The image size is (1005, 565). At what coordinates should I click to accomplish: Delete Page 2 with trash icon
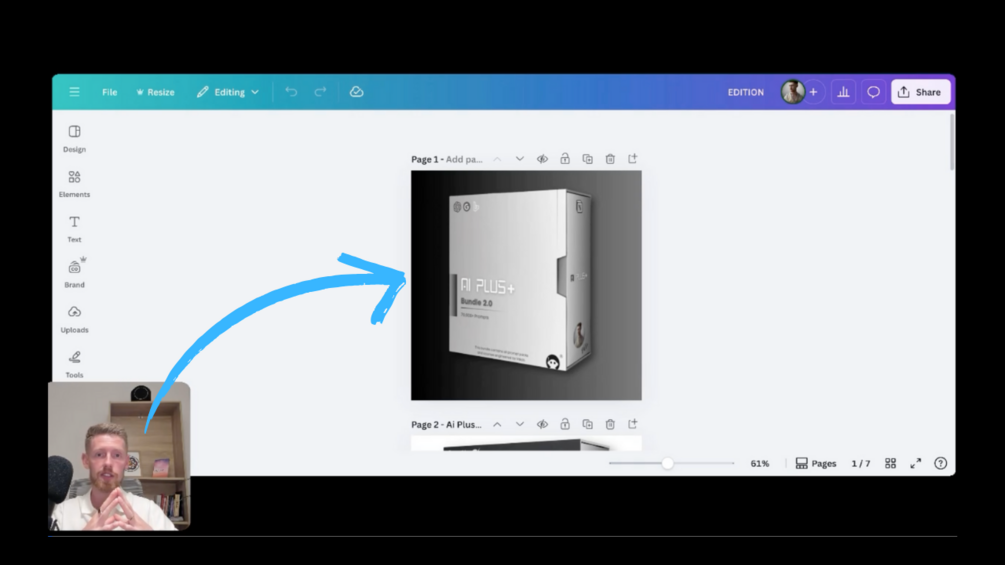tap(610, 424)
